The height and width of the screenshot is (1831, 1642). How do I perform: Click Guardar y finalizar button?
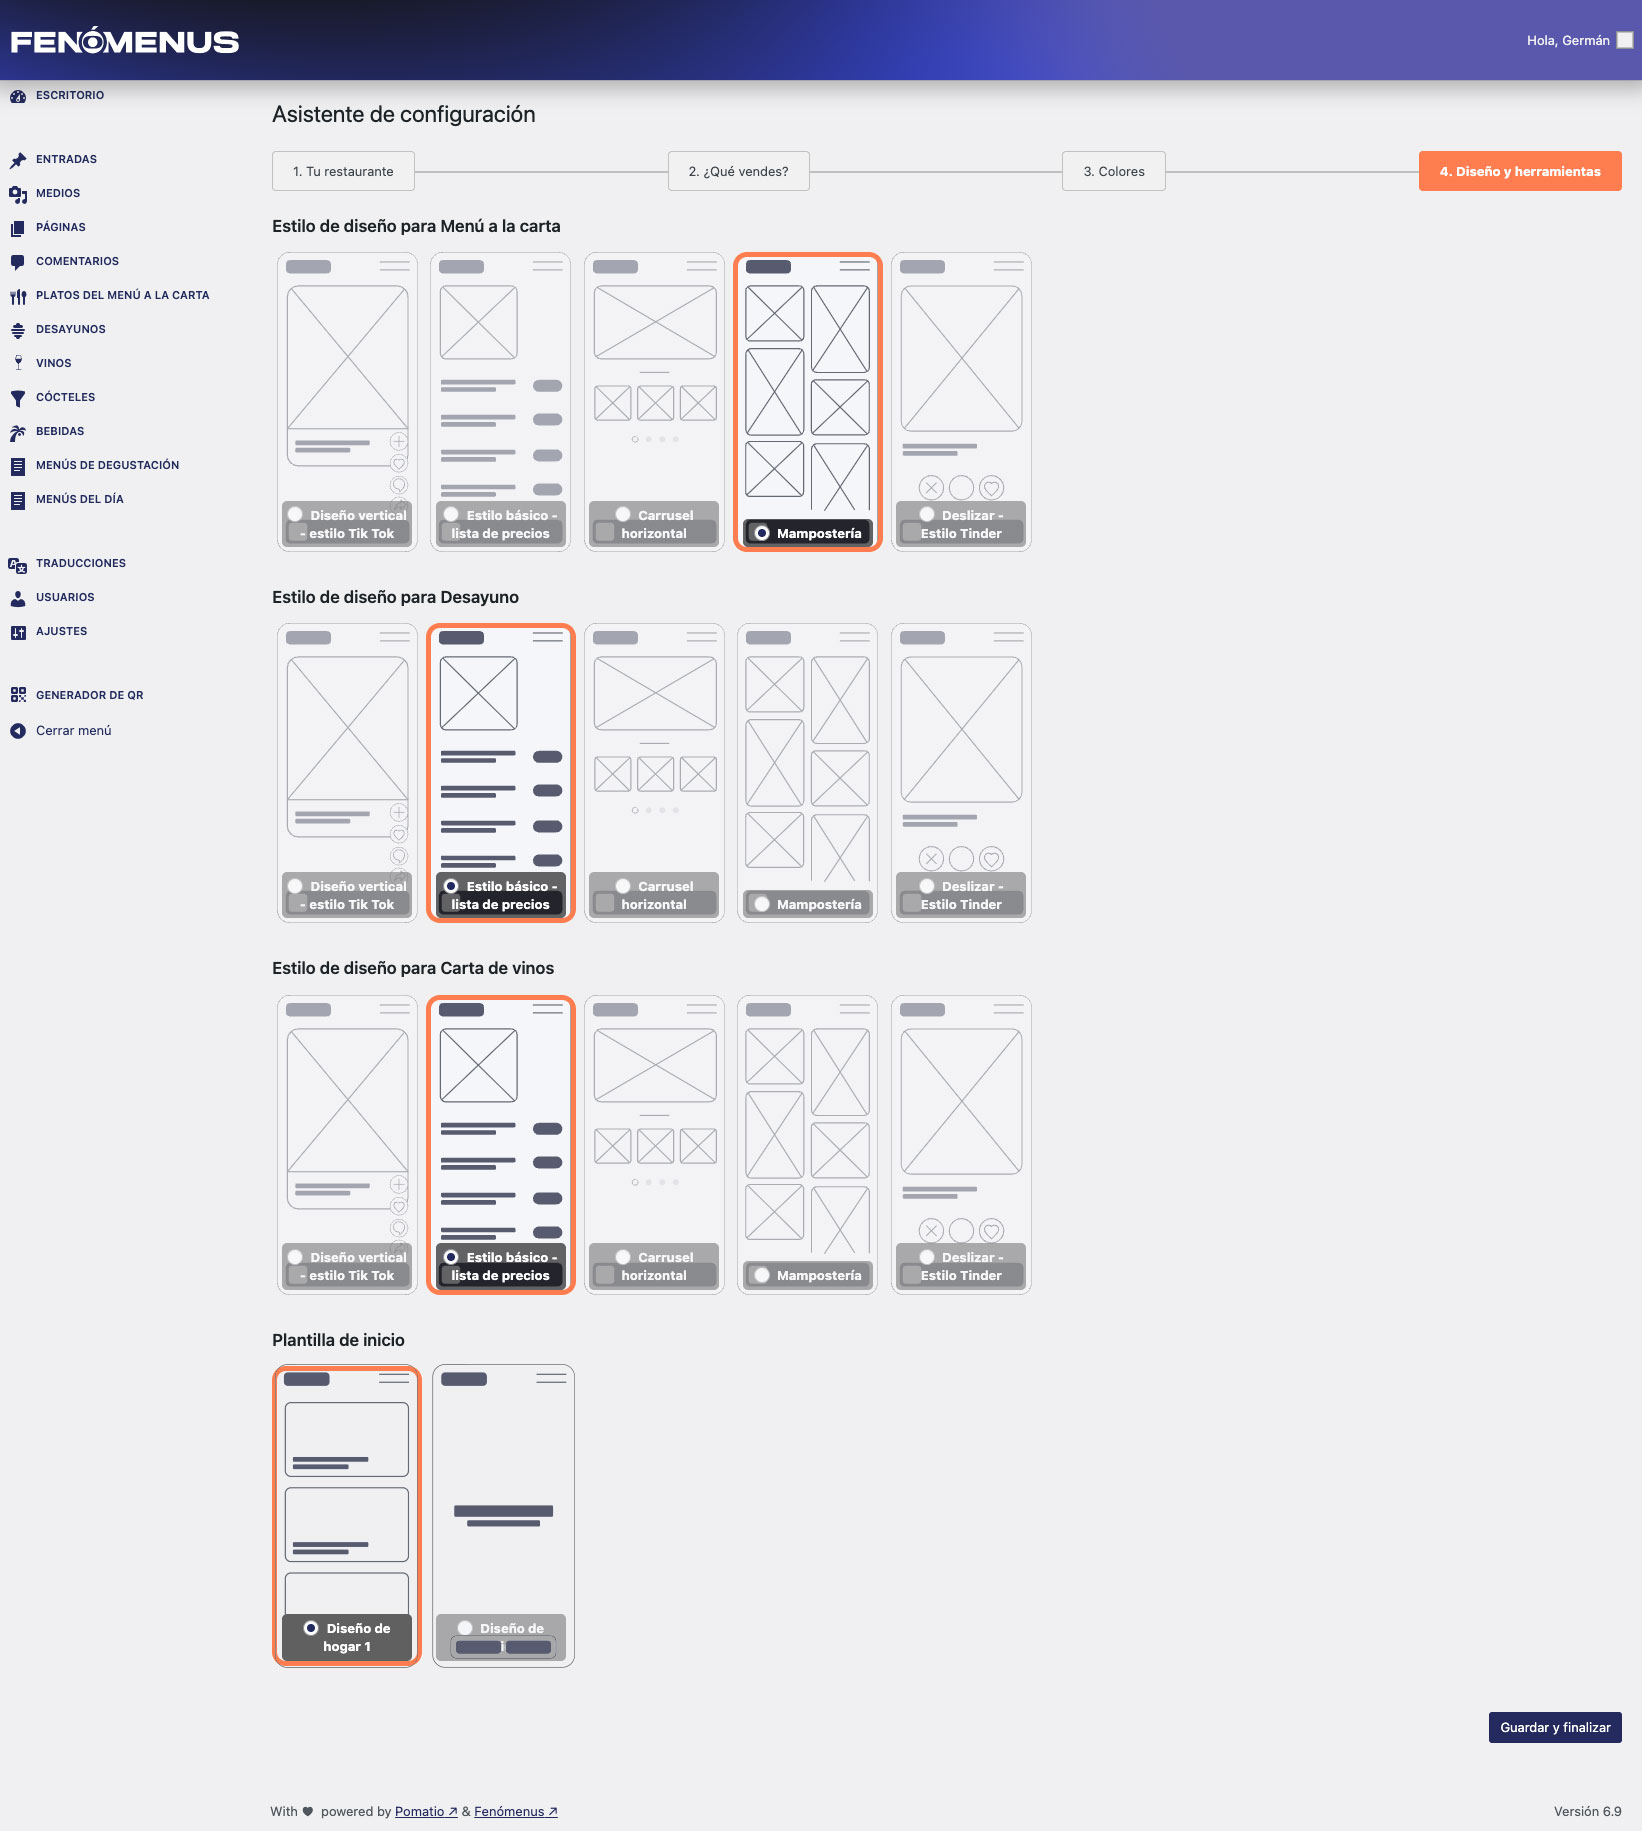(x=1554, y=1727)
